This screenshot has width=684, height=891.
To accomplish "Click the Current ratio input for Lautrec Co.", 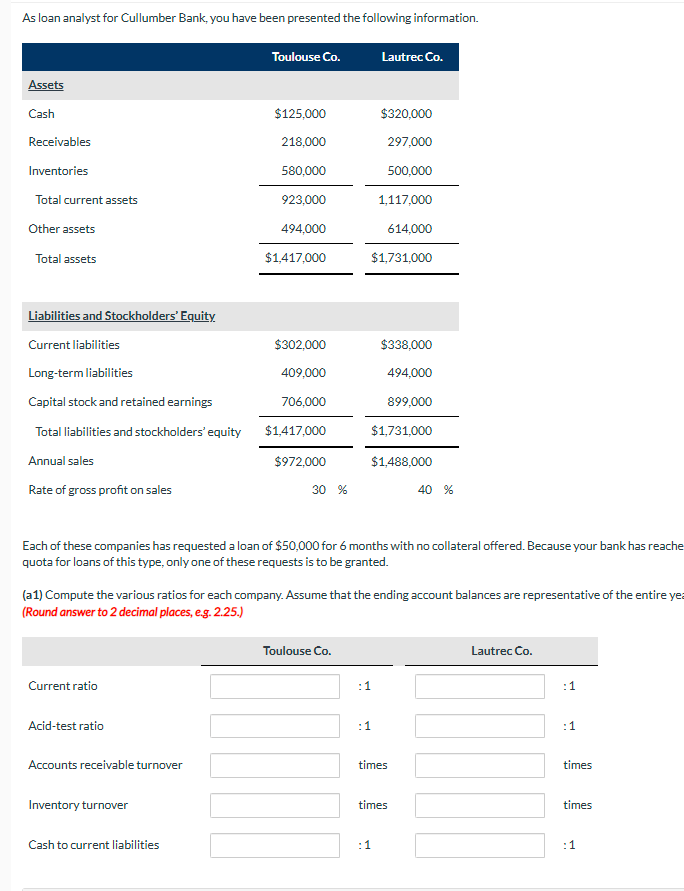I will tap(479, 686).
